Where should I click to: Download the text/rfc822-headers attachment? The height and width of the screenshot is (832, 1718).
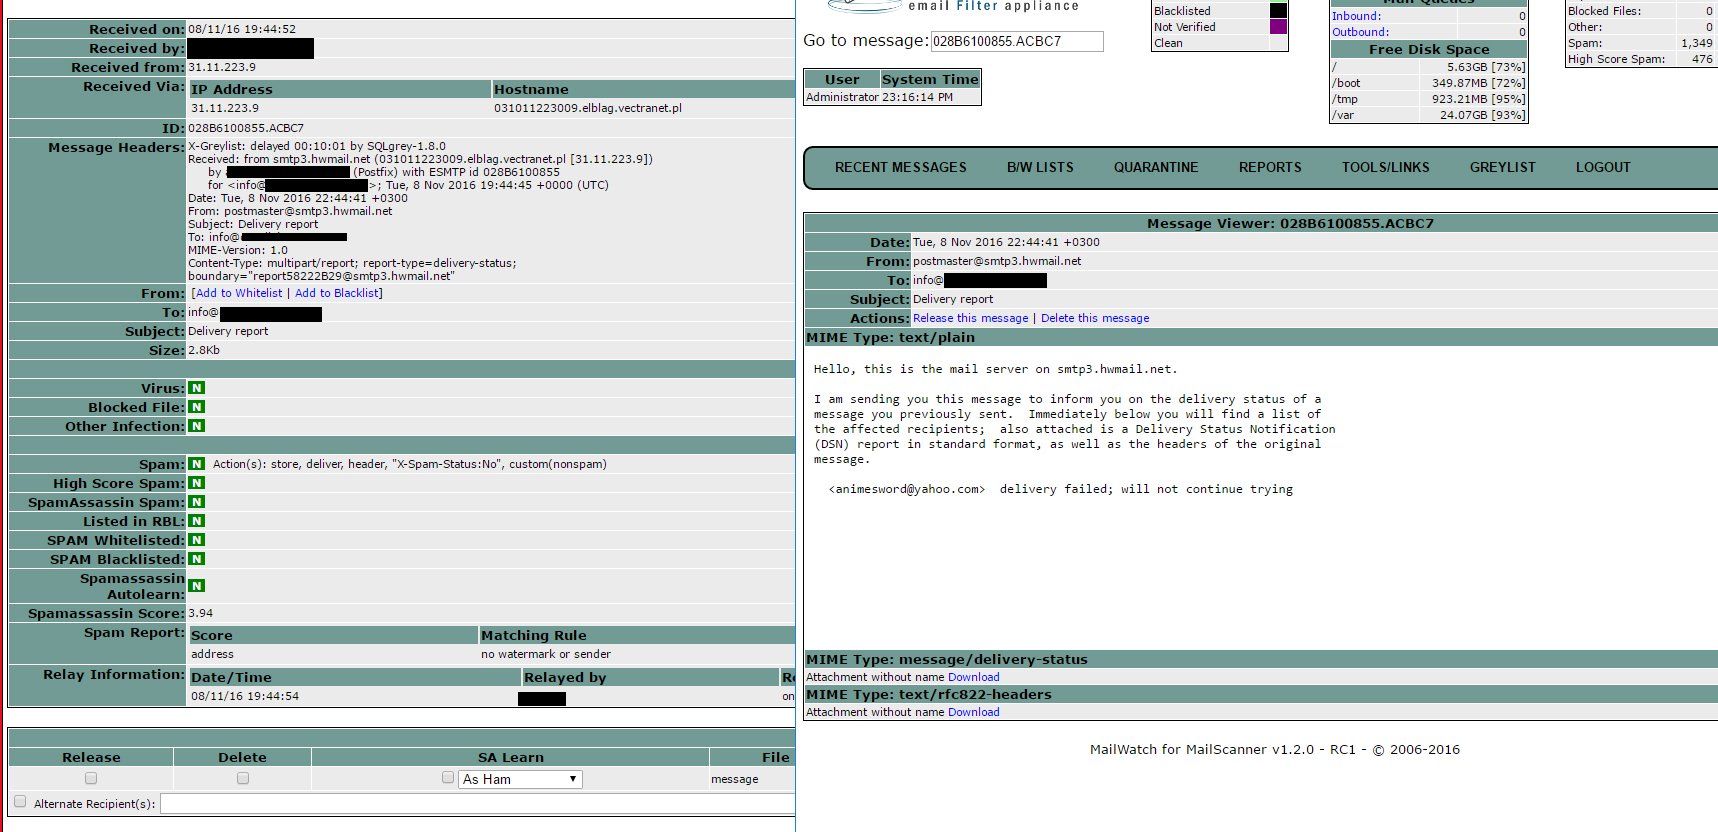(x=973, y=712)
